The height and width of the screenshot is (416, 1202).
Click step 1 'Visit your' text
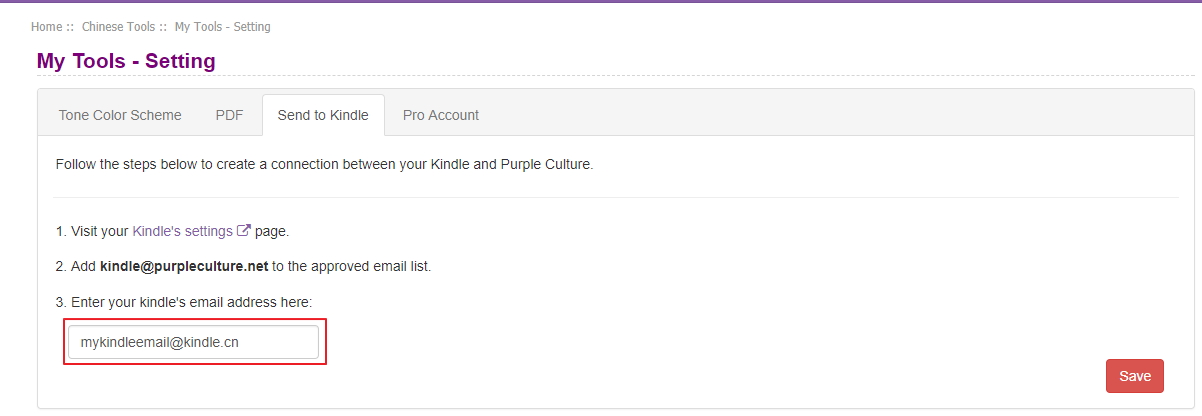point(99,231)
